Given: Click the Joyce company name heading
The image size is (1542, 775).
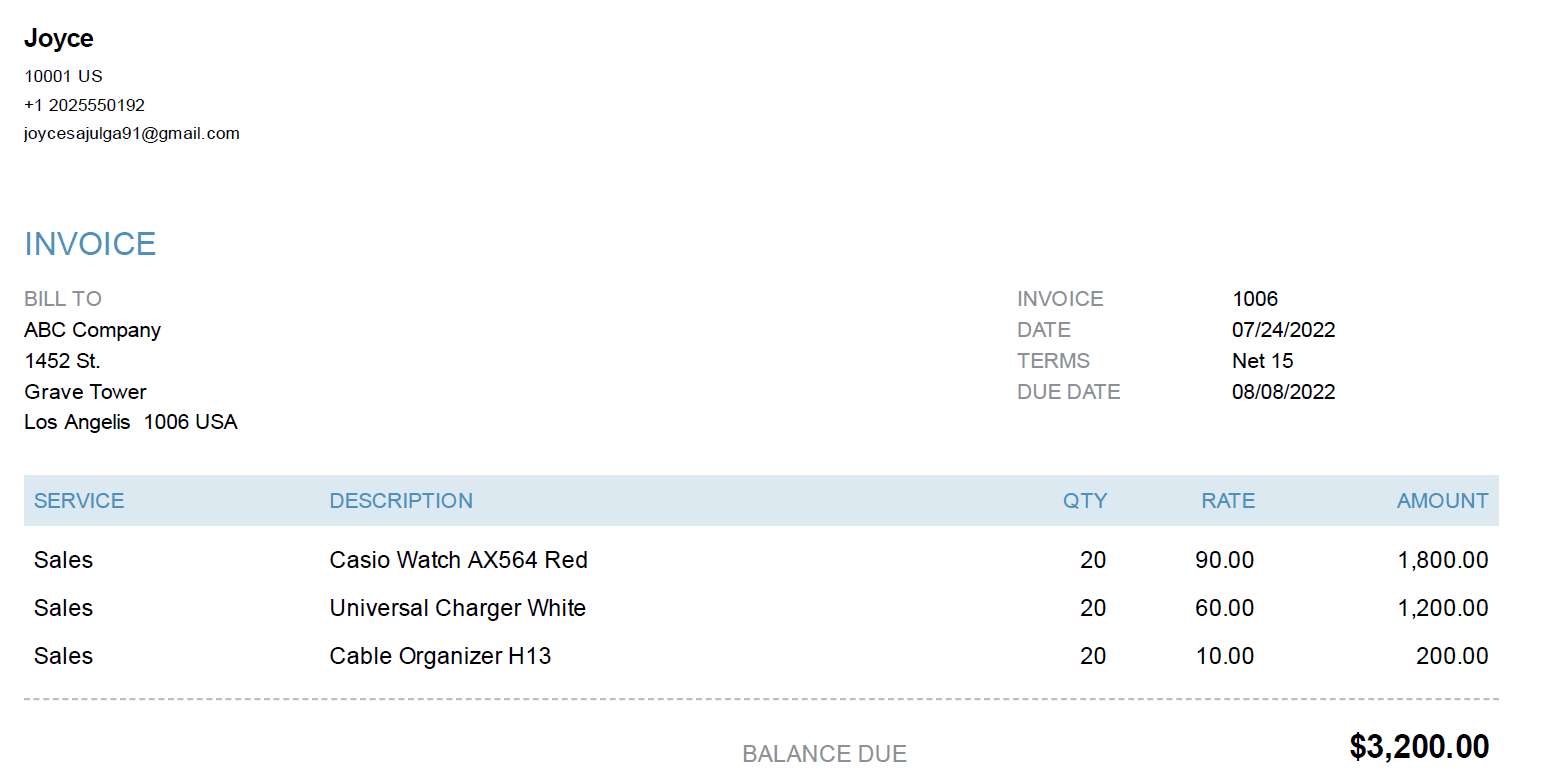Looking at the screenshot, I should point(59,39).
